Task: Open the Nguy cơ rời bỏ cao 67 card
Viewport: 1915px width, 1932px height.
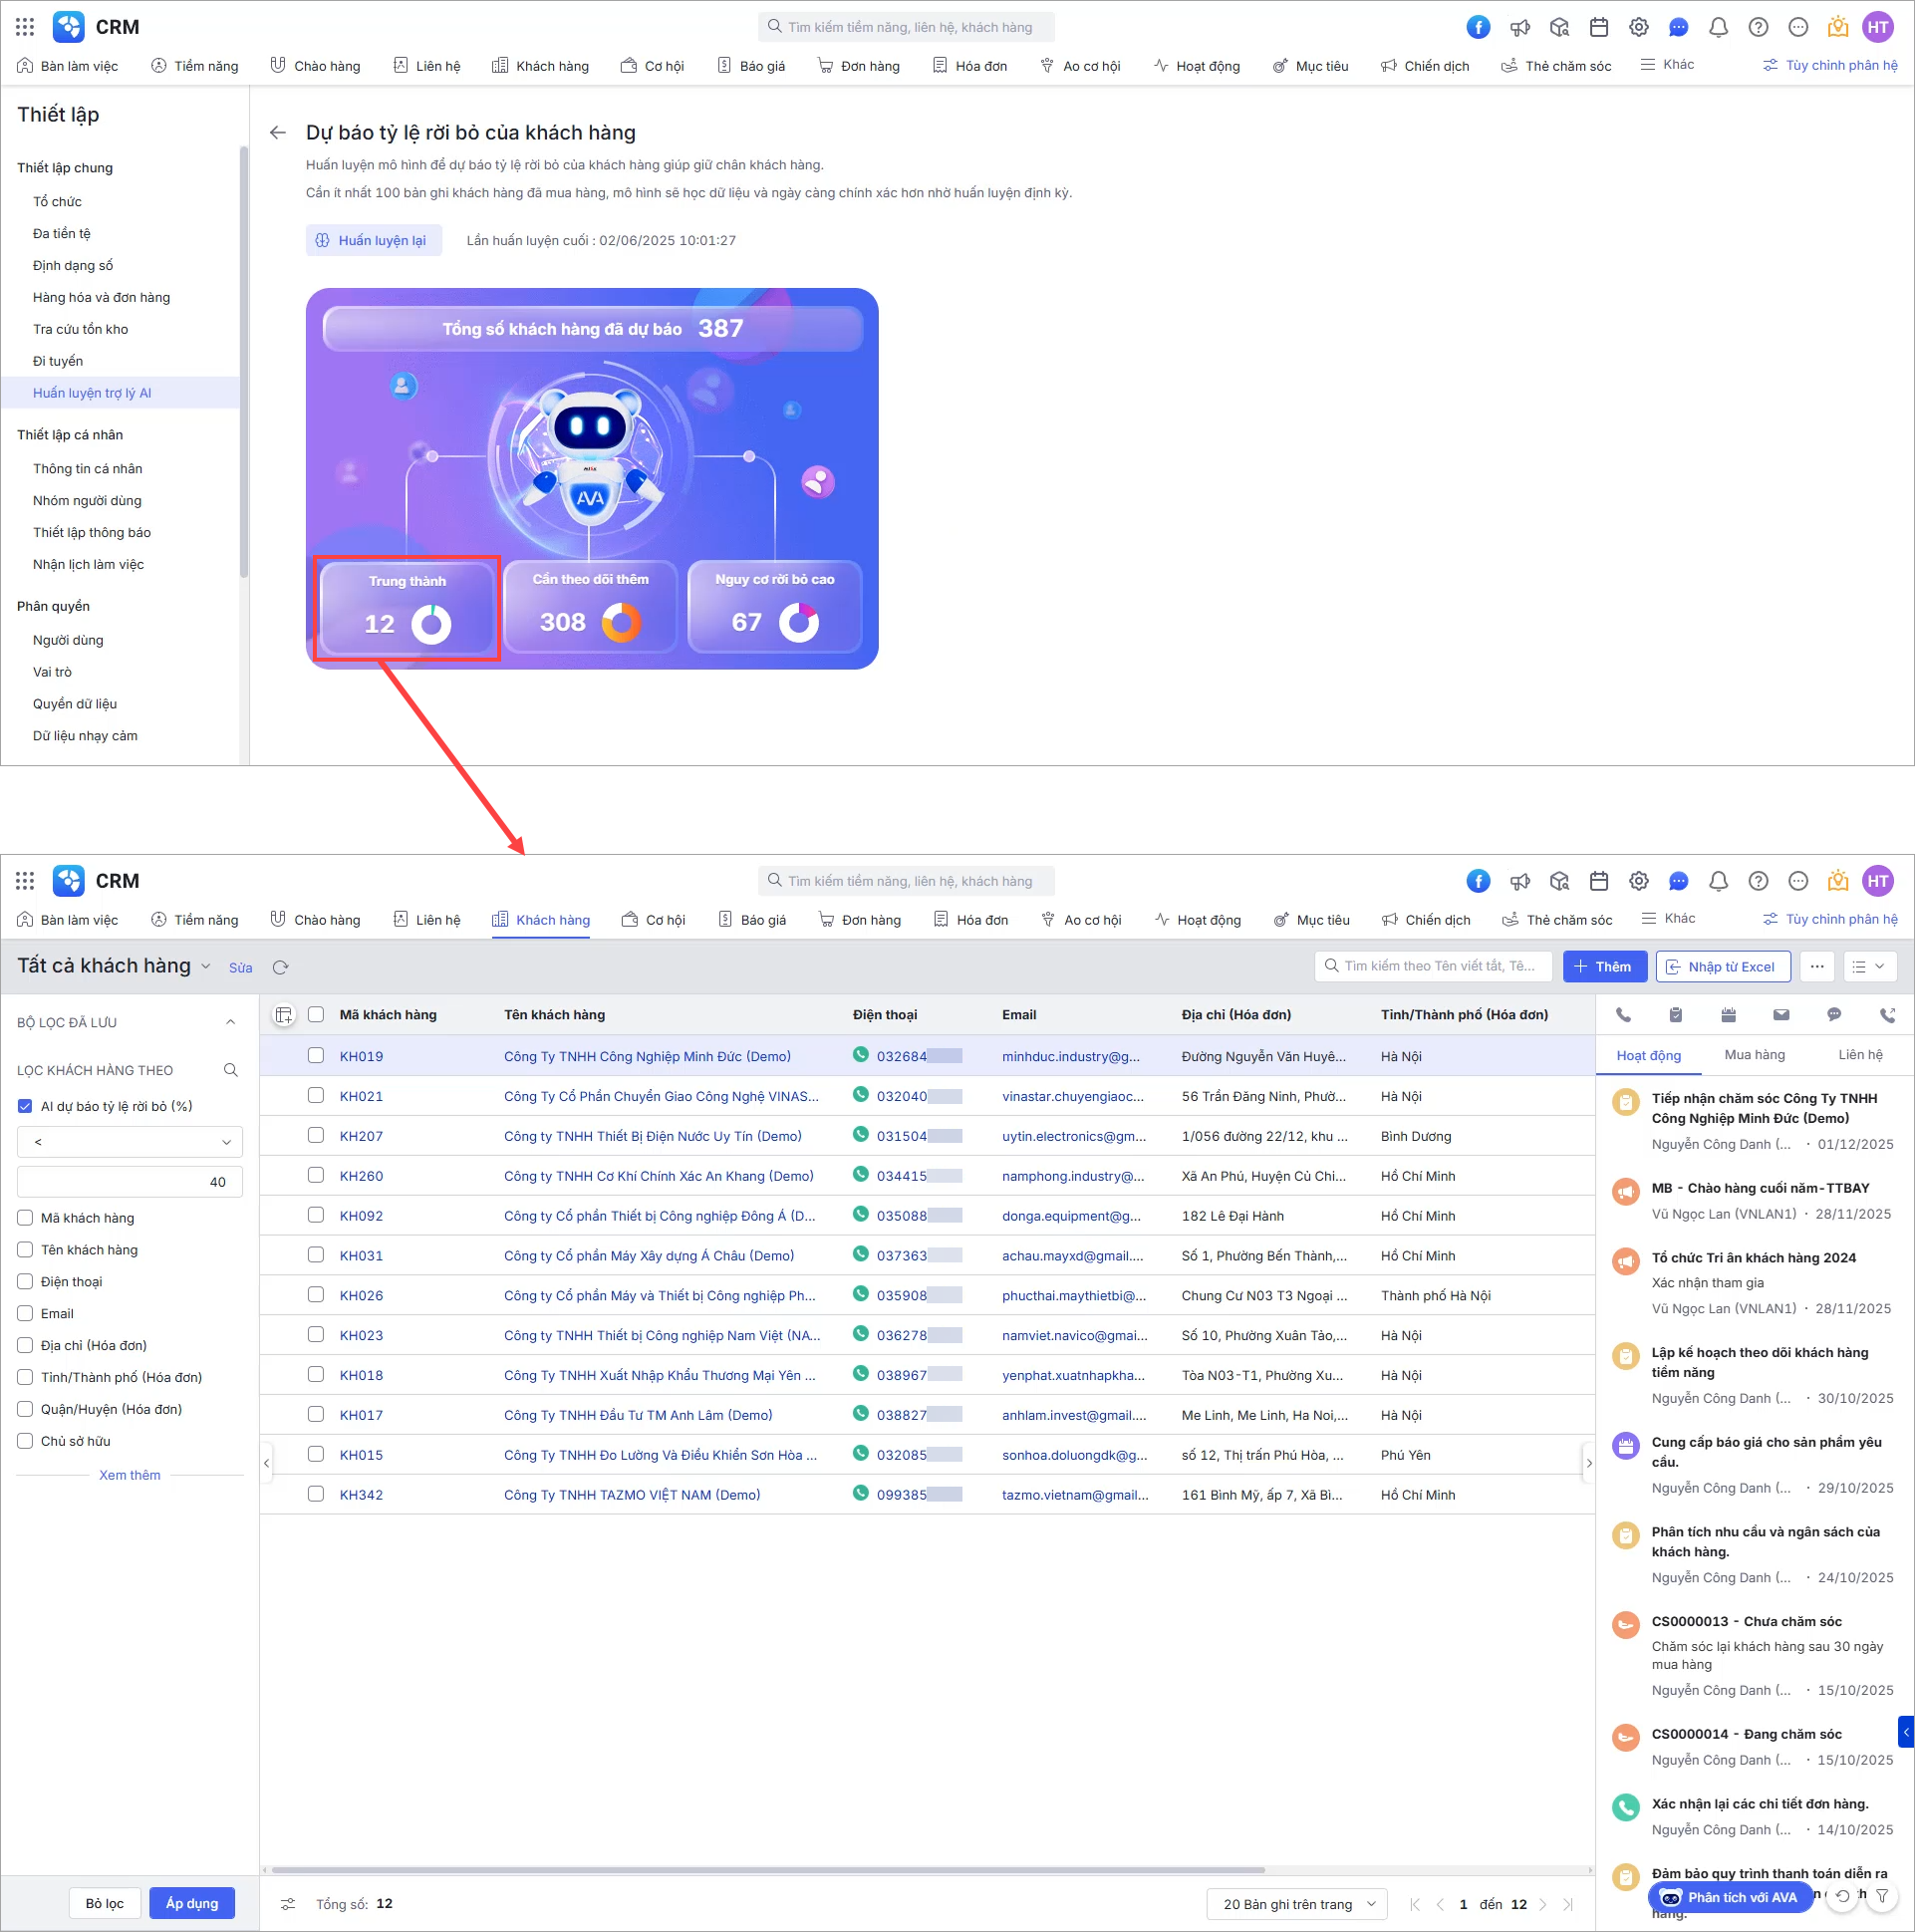Action: (775, 608)
